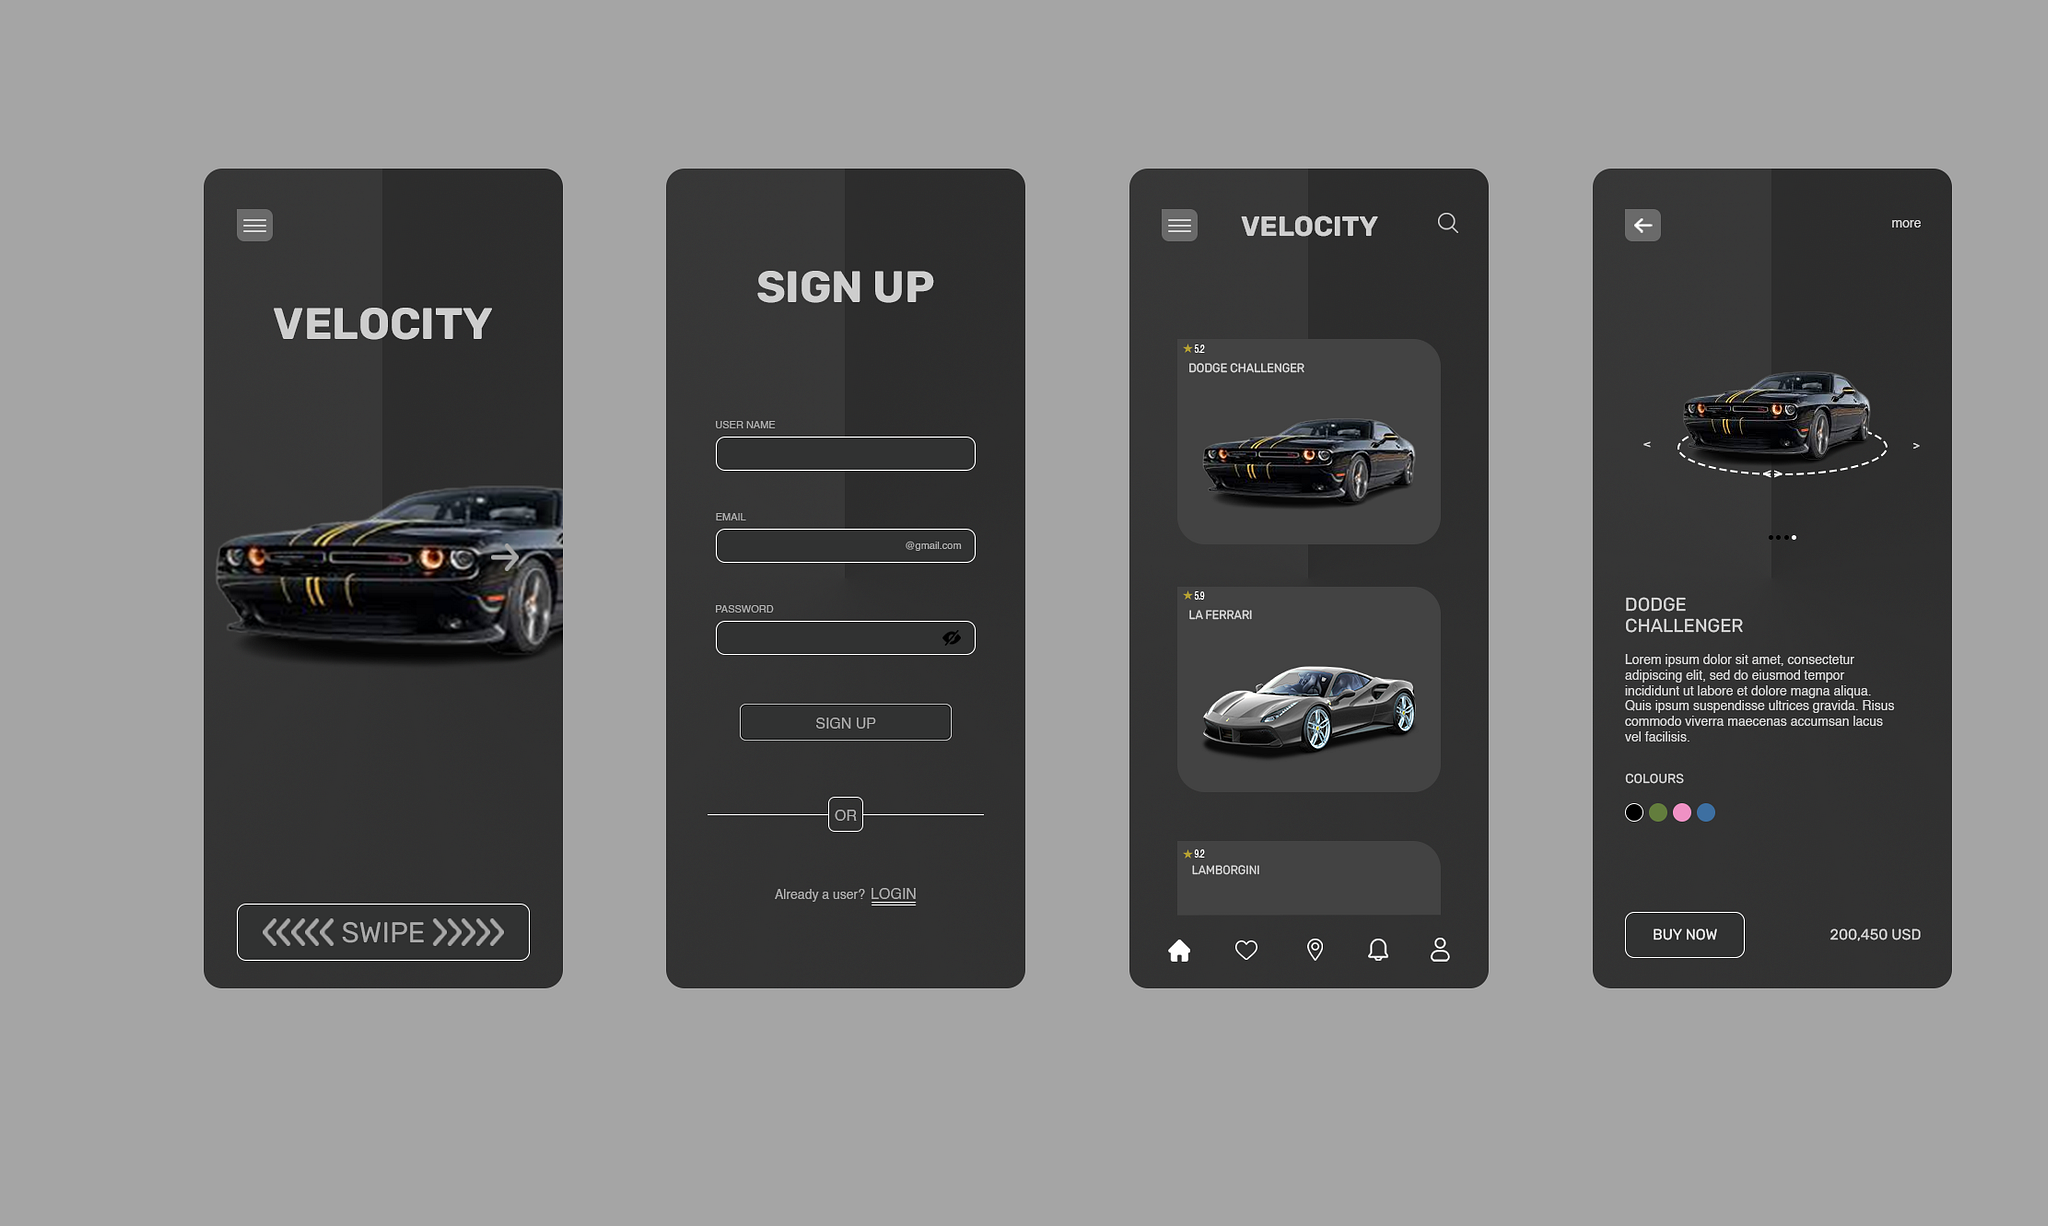Open LOGIN link on sign up screen
The image size is (2048, 1226).
tap(893, 892)
